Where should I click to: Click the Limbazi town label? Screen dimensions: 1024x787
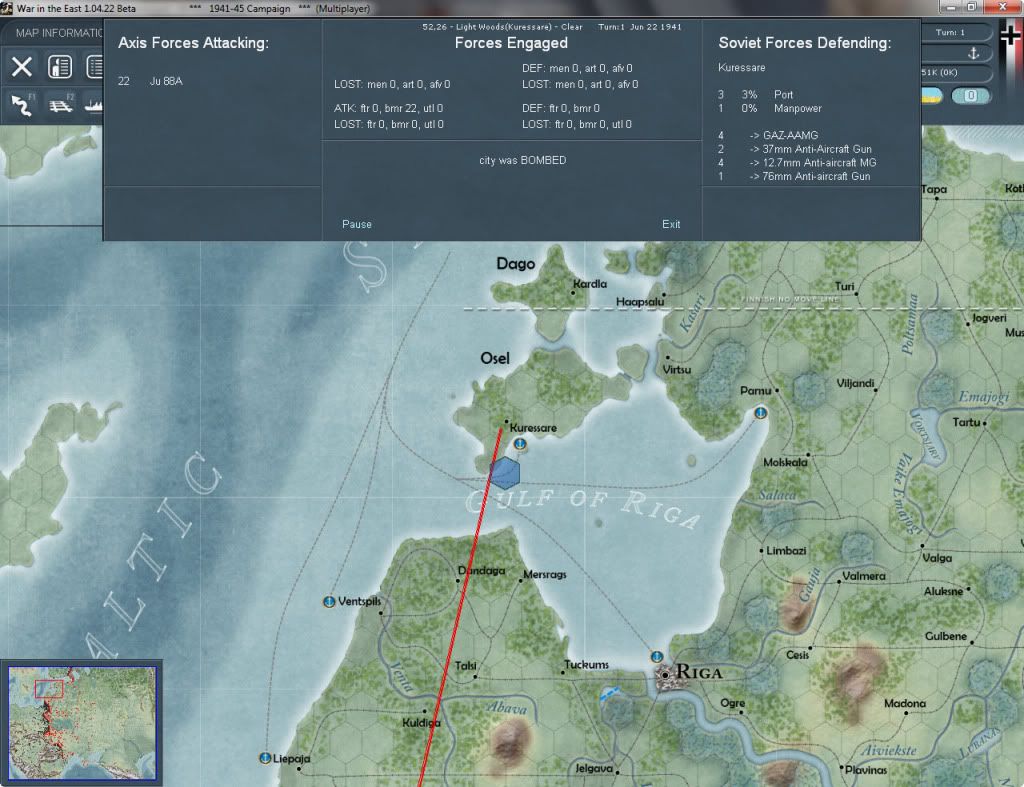point(786,551)
